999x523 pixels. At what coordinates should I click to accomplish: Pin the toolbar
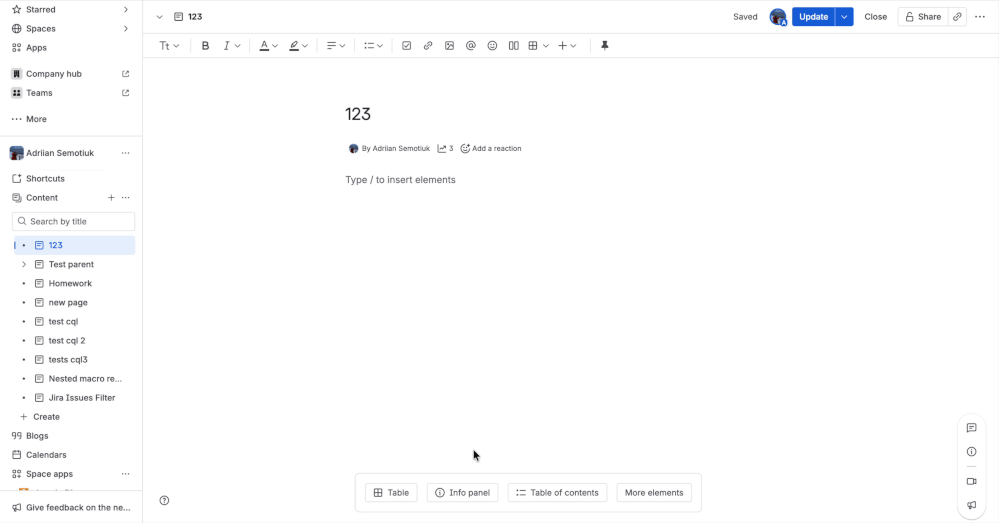[605, 46]
